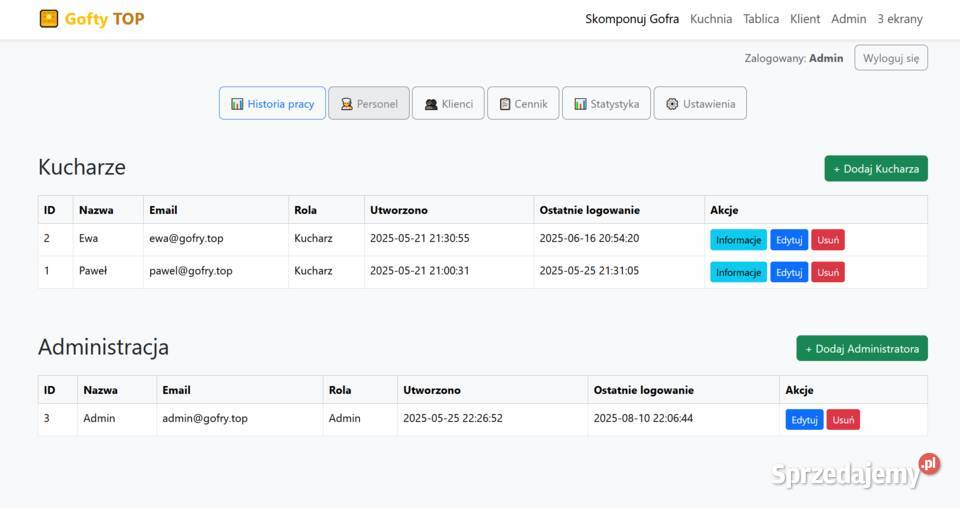Click the chart icon on Historia pracy tab

tap(237, 104)
